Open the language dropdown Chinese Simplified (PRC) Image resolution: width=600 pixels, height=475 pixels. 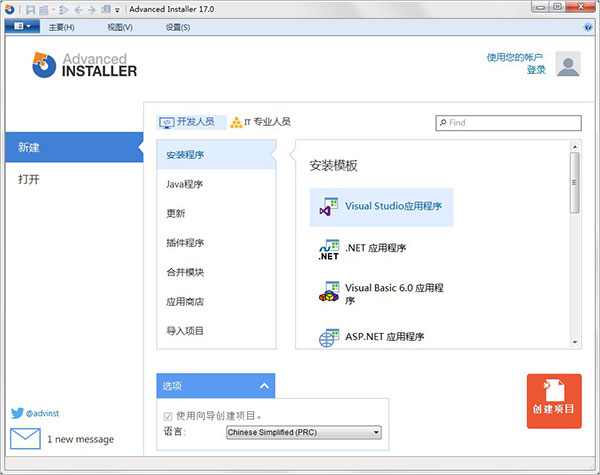(x=303, y=433)
